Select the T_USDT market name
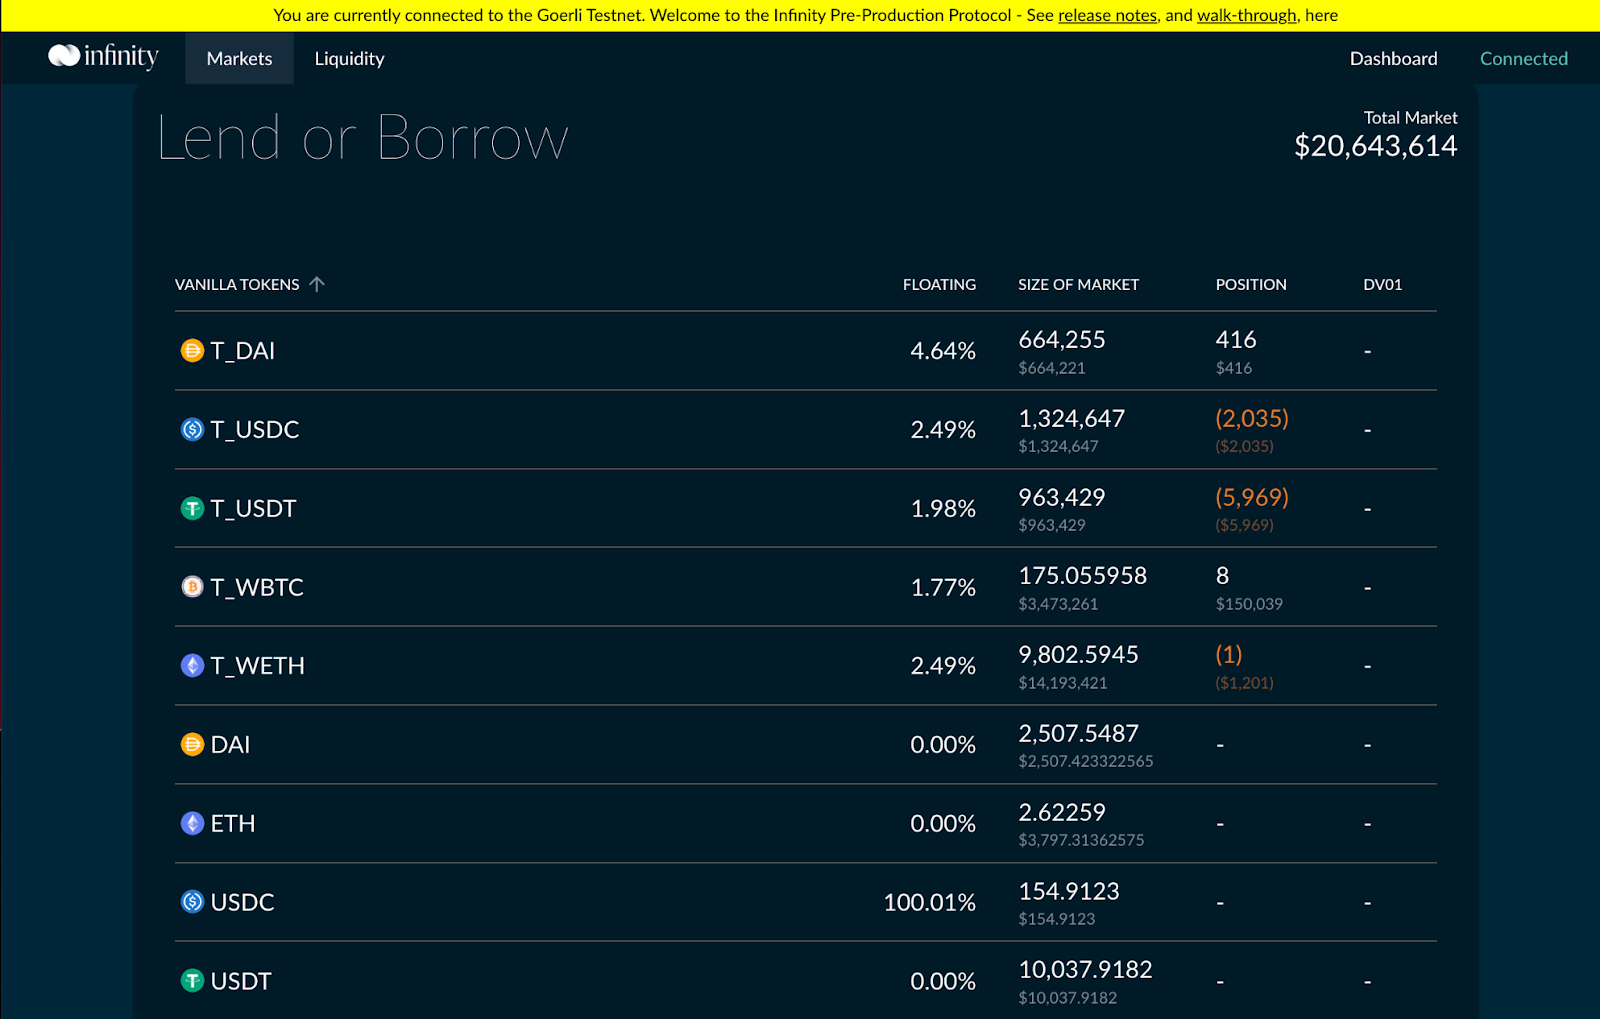This screenshot has width=1600, height=1019. tap(253, 509)
